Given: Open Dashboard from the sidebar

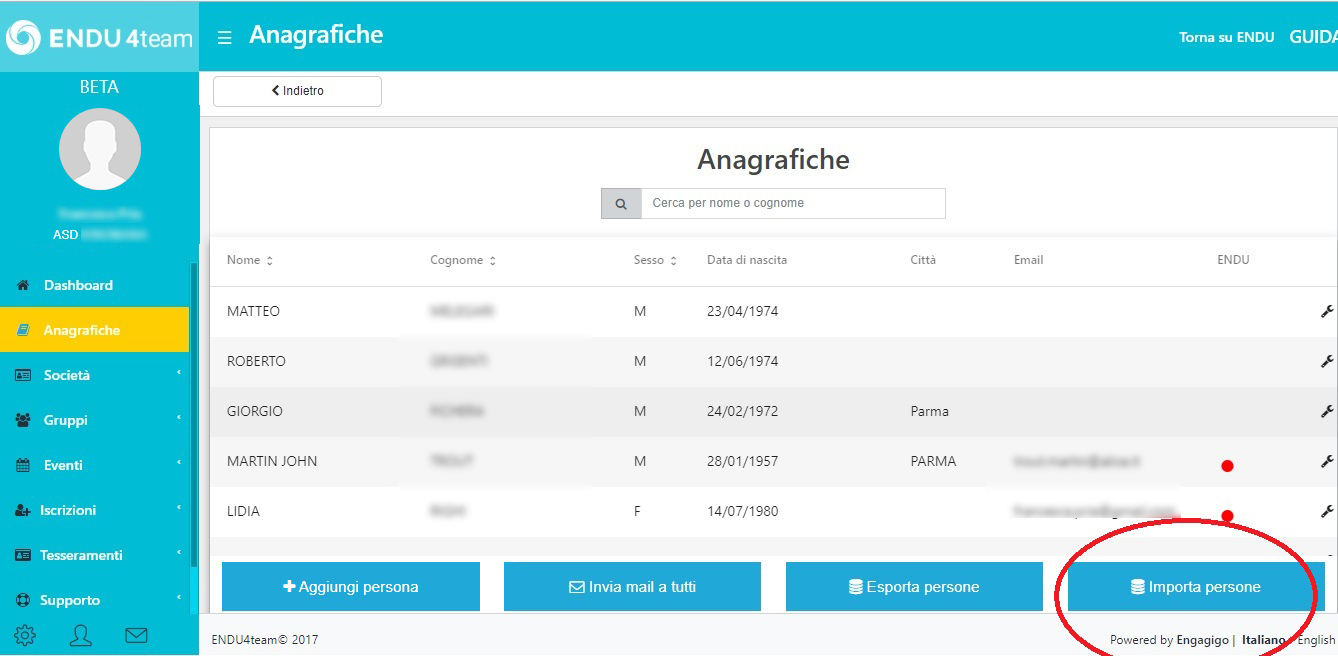Looking at the screenshot, I should click(94, 285).
